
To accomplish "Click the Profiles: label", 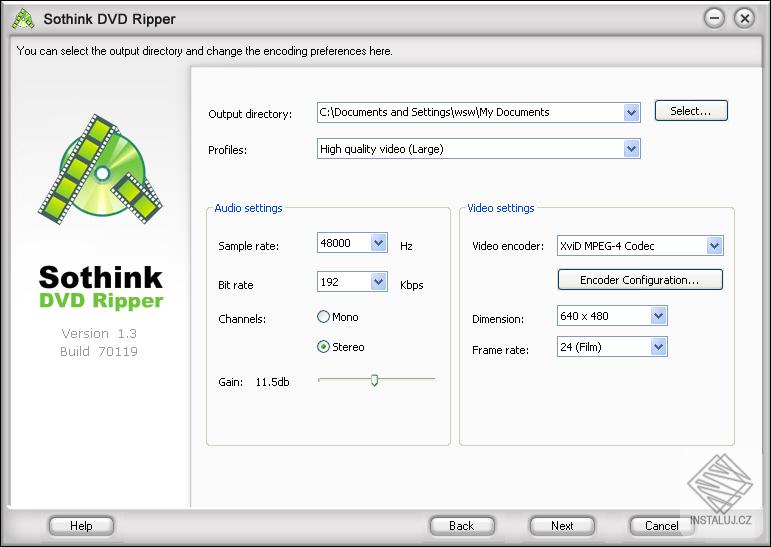I will [227, 150].
